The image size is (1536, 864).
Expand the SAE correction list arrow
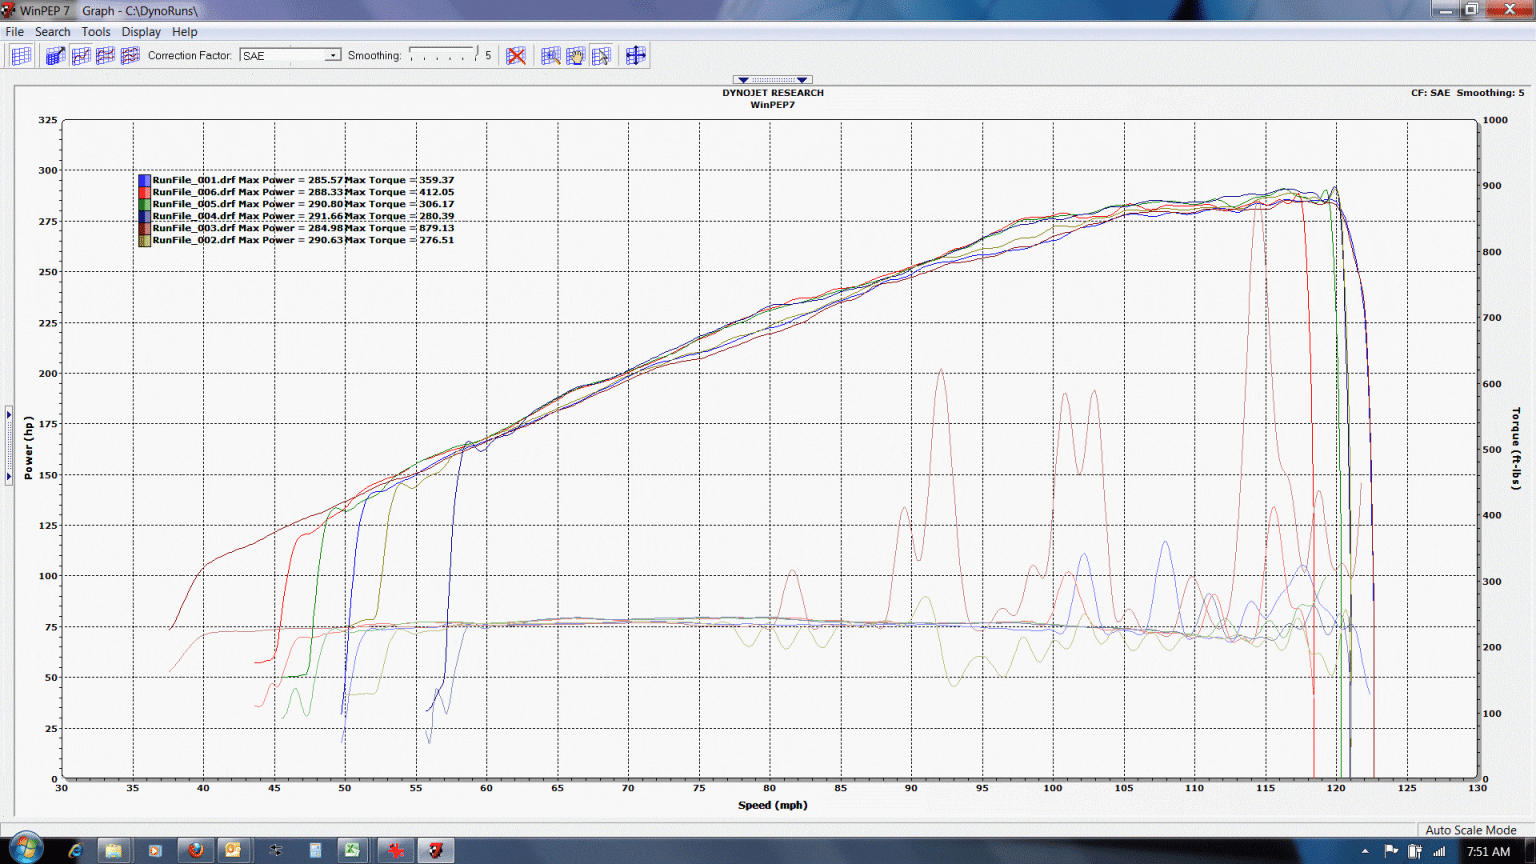pyautogui.click(x=334, y=55)
